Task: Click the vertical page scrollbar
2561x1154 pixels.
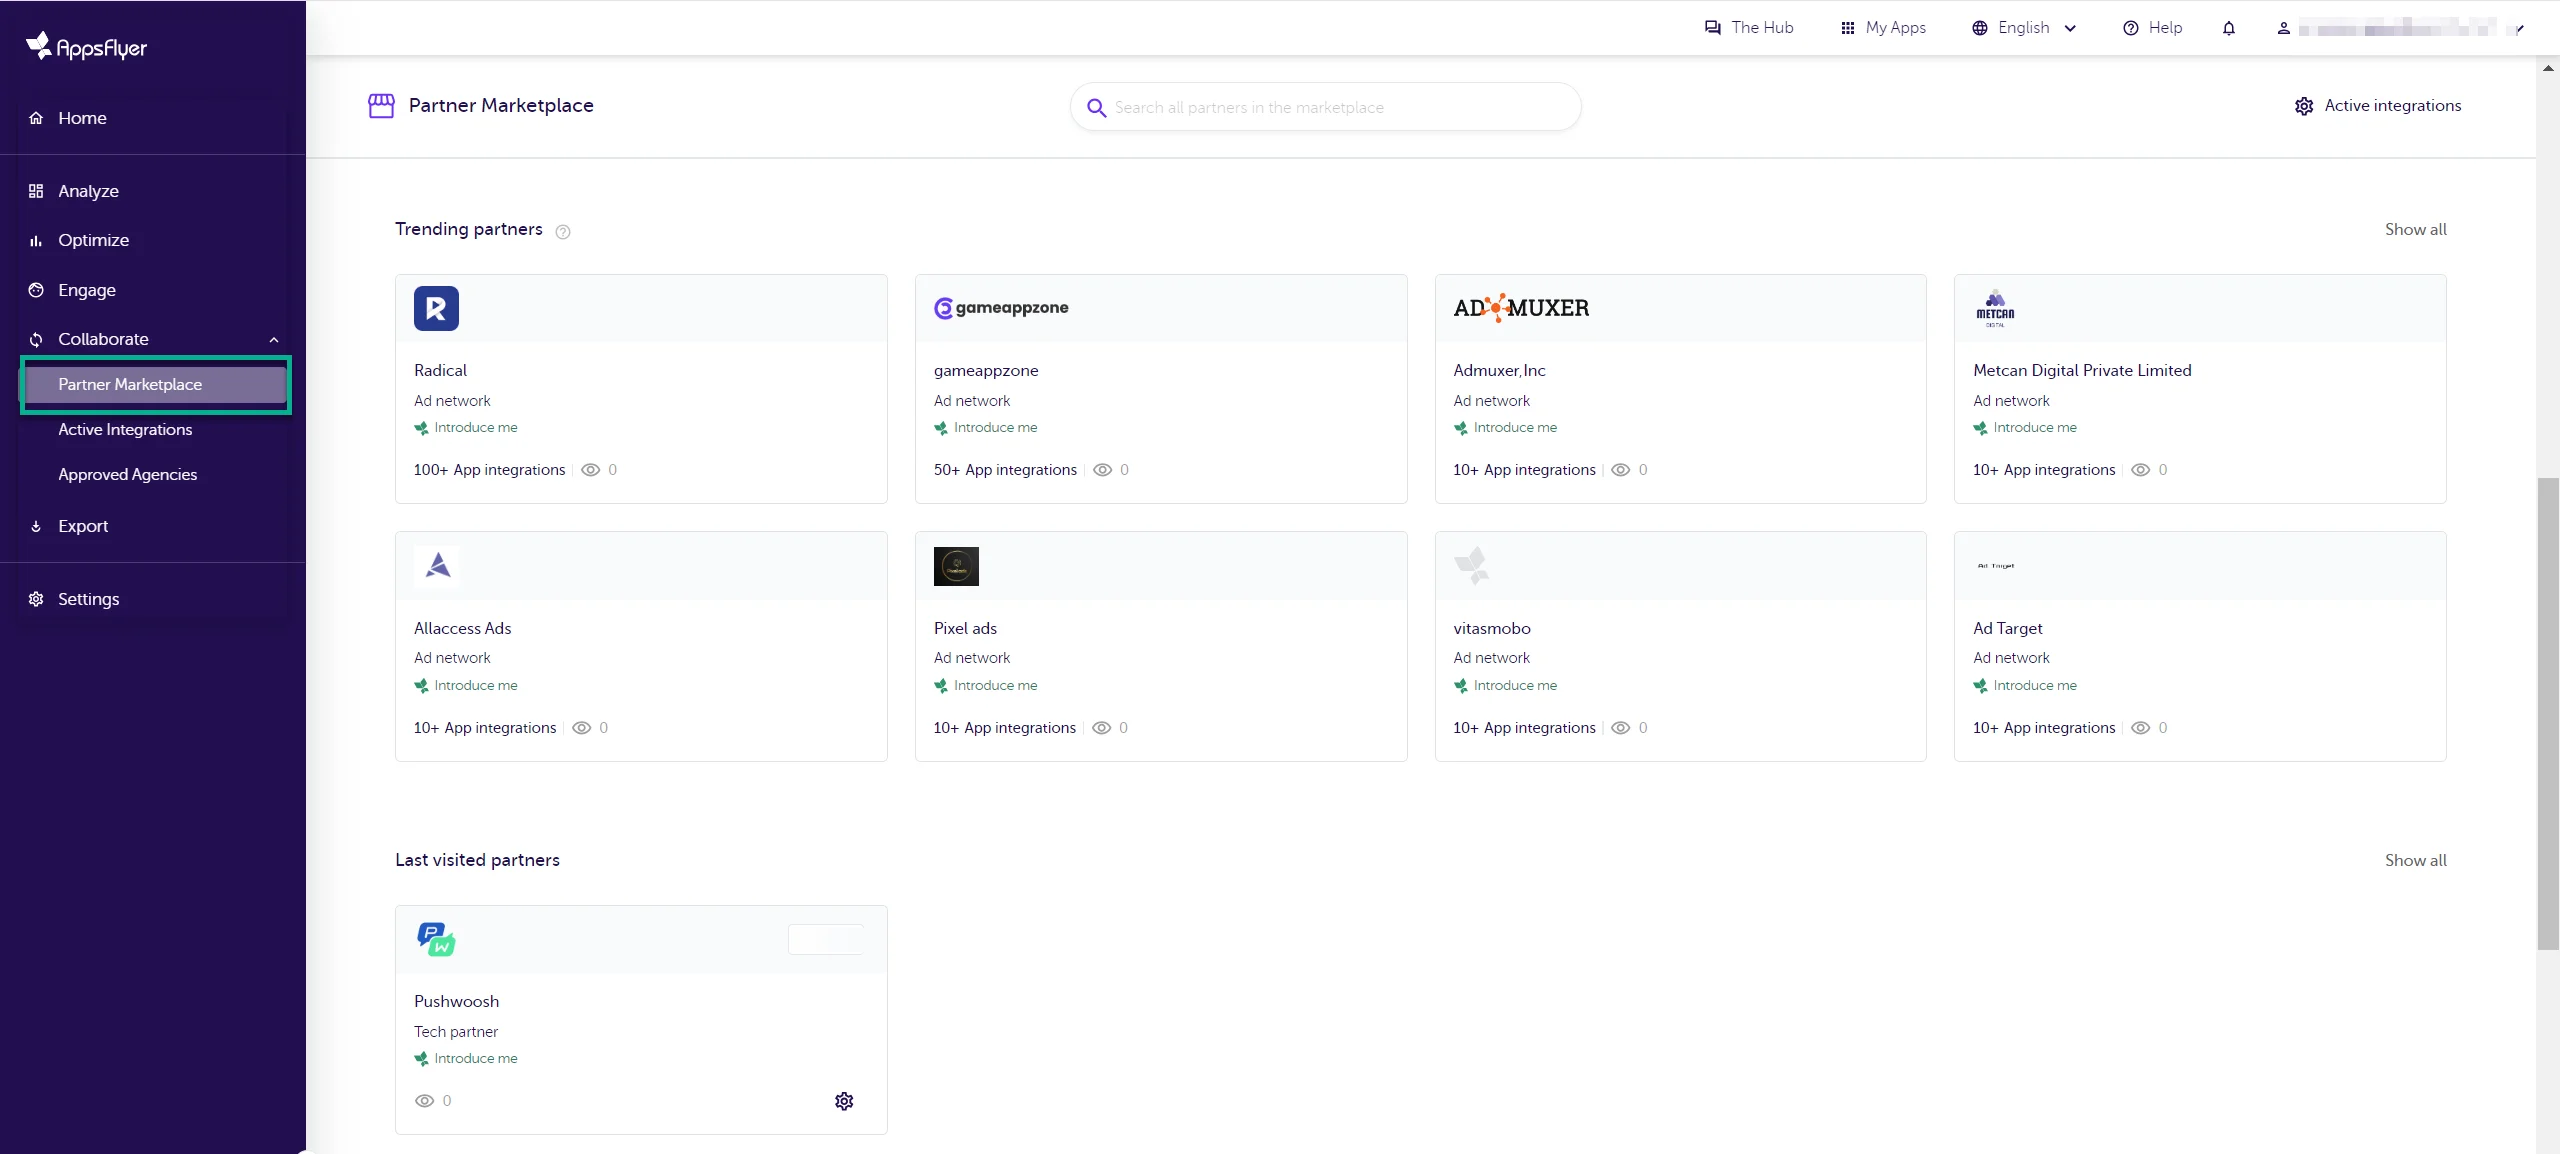Action: point(2547,714)
